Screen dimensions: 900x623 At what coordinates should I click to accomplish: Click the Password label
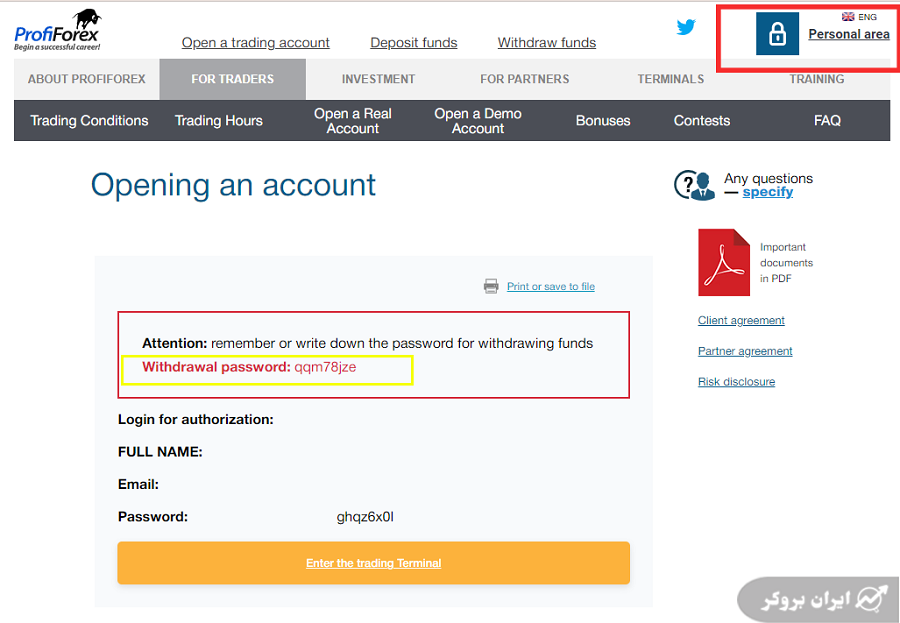[x=153, y=517]
